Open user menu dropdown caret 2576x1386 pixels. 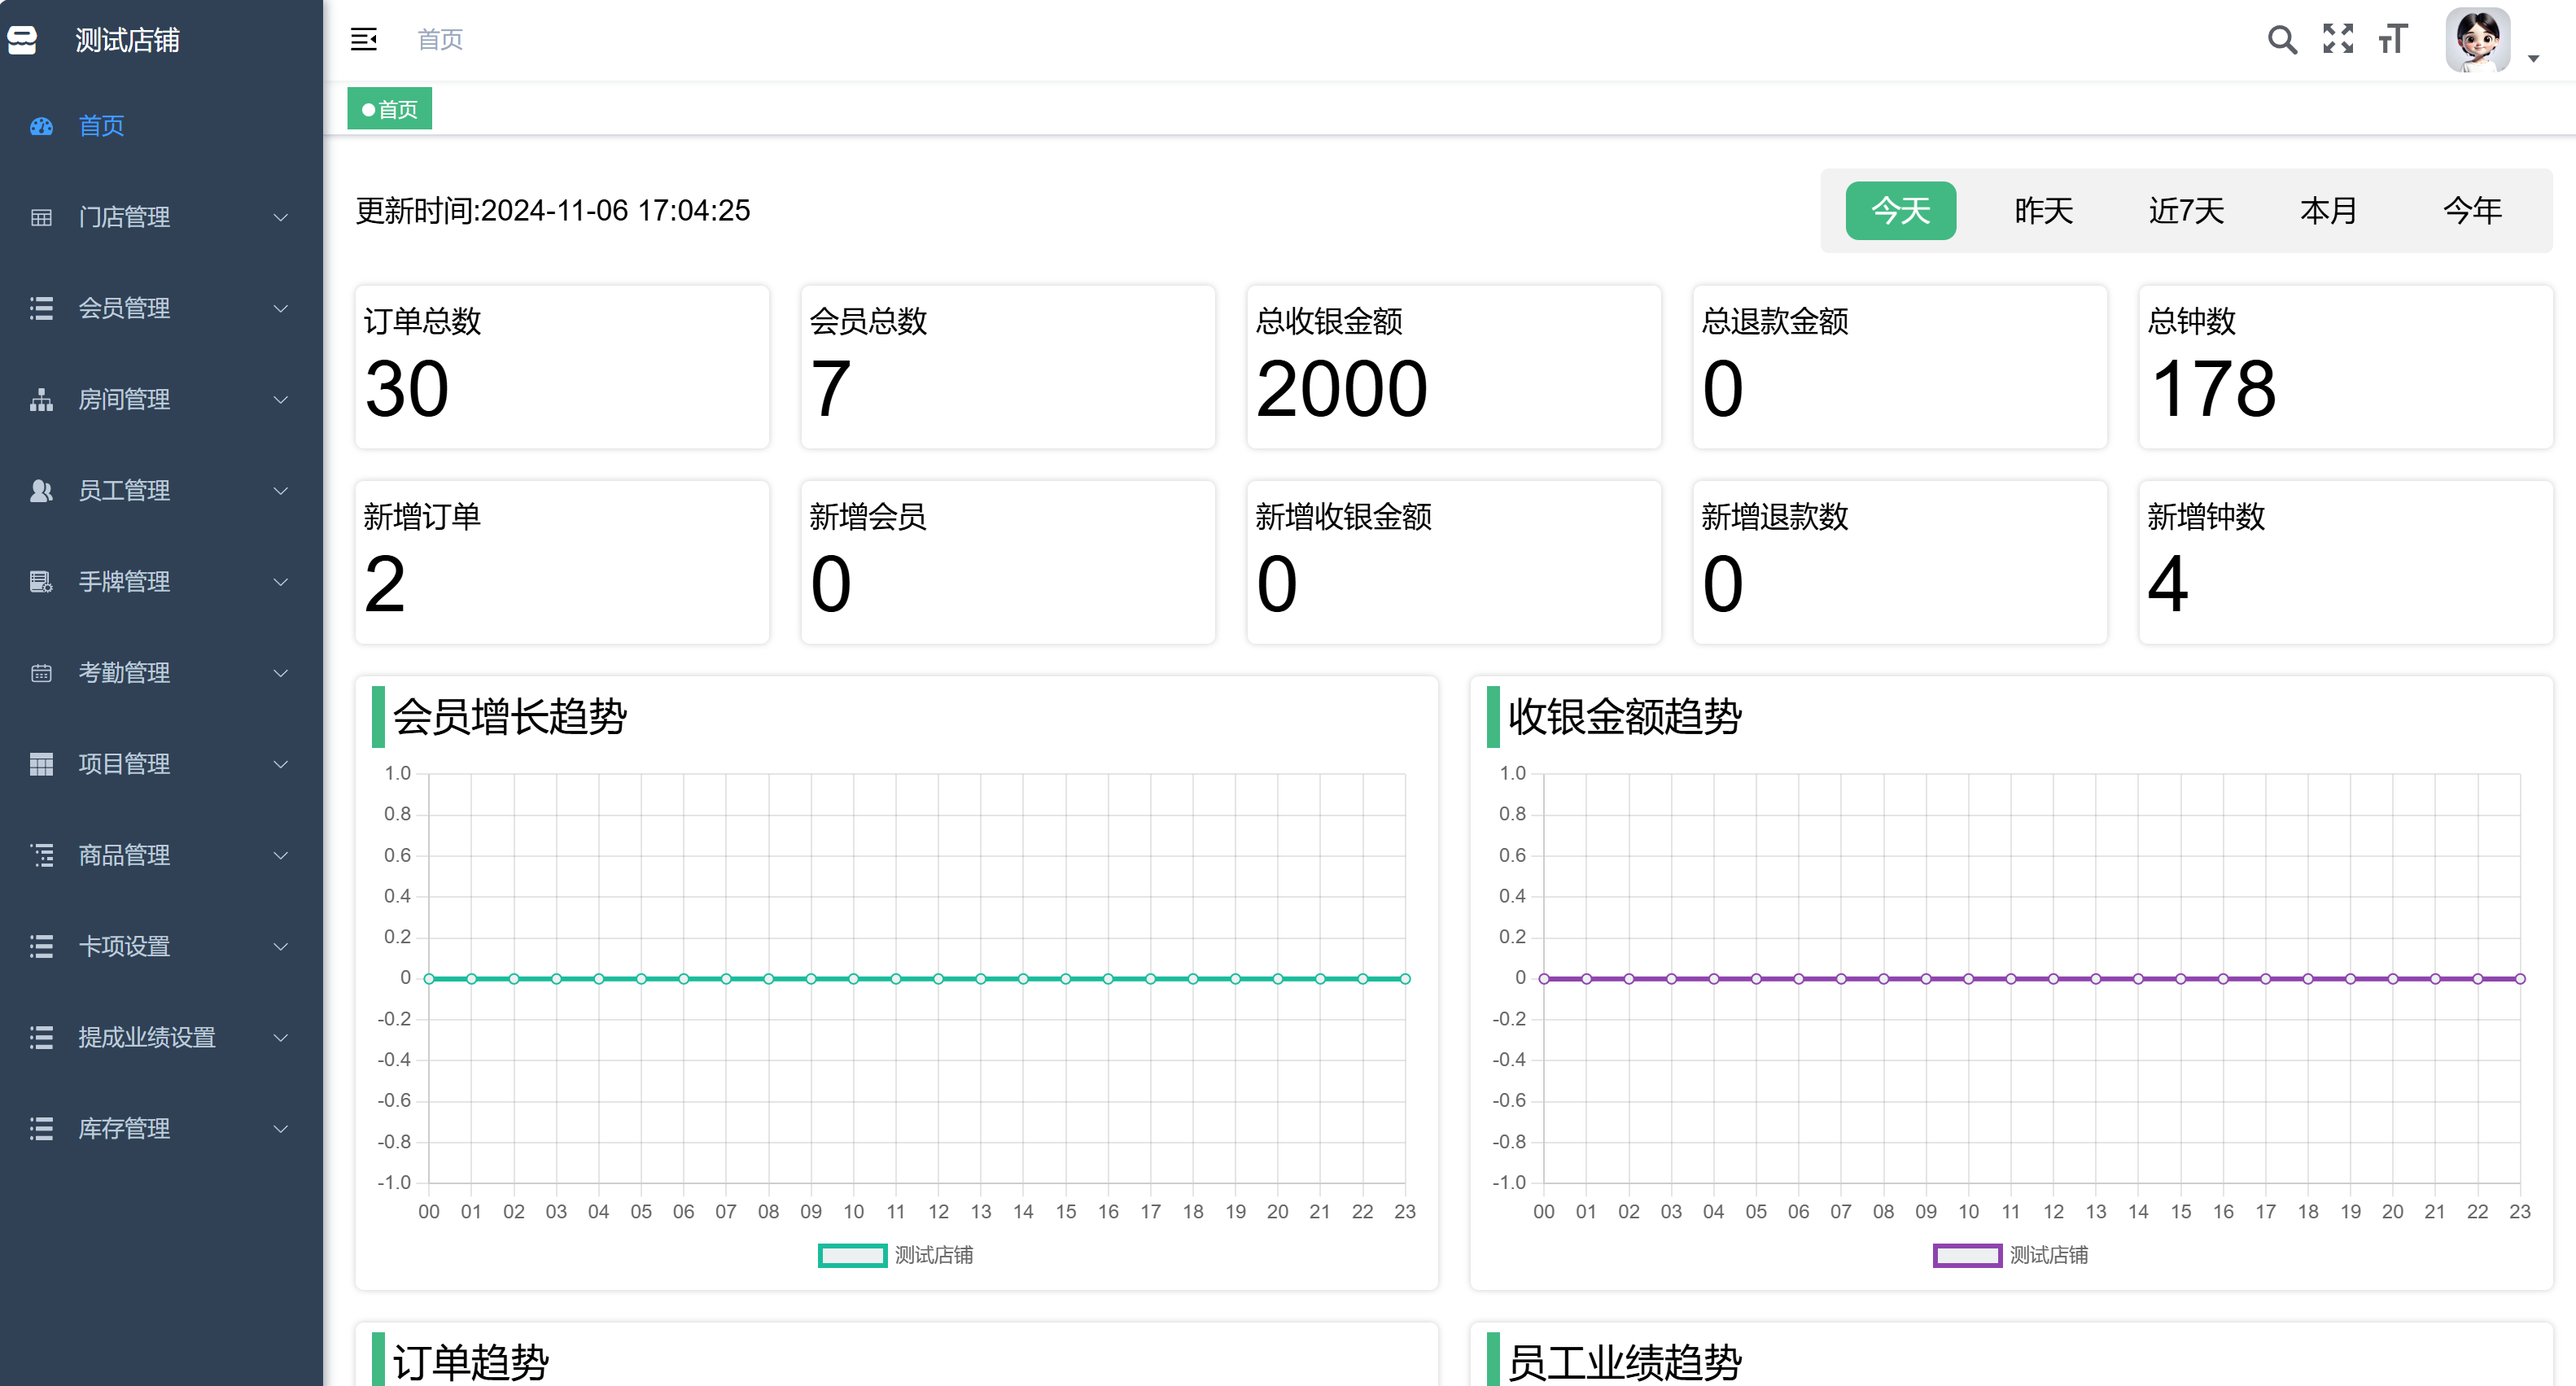(x=2534, y=59)
